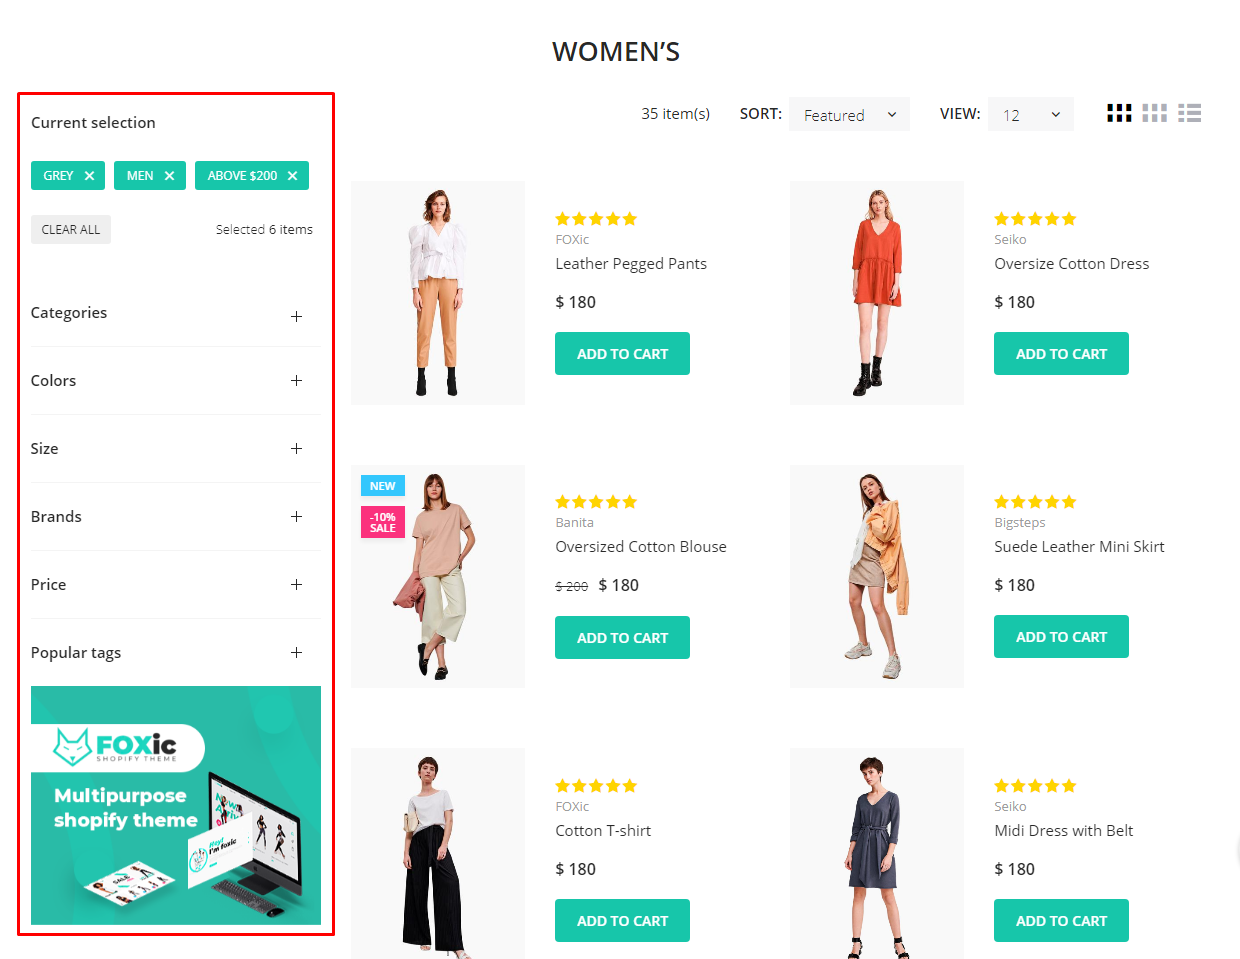Expand the Price filter section
The width and height of the screenshot is (1240, 959).
pyautogui.click(x=296, y=585)
